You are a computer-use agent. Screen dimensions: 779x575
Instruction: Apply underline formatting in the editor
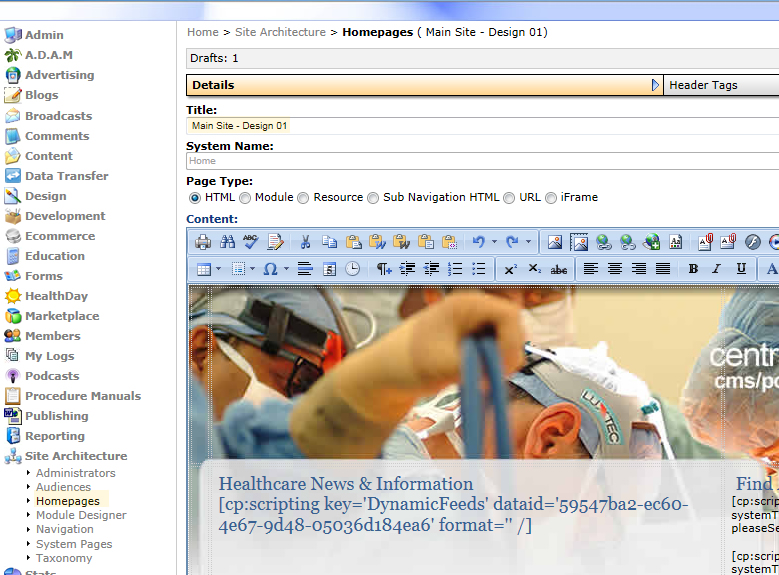(x=741, y=269)
